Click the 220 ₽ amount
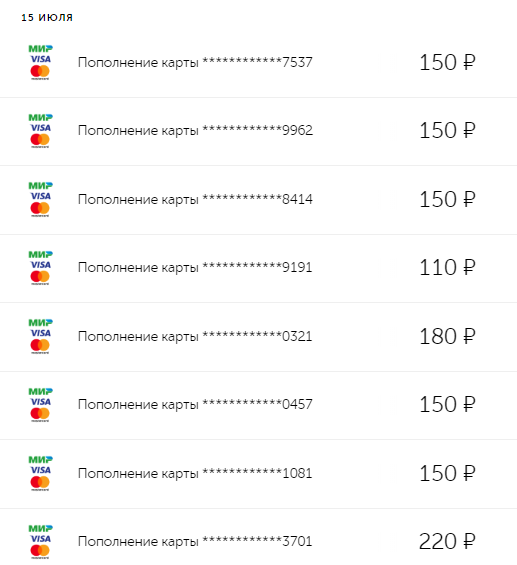 [x=447, y=541]
